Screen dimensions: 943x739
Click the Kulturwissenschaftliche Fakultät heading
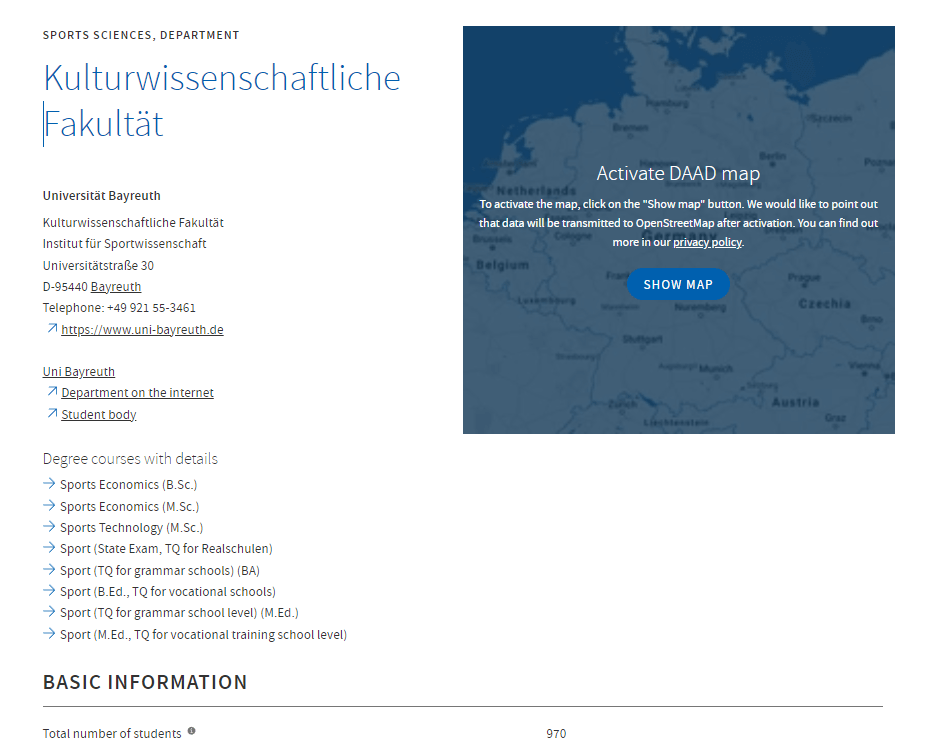coord(222,100)
